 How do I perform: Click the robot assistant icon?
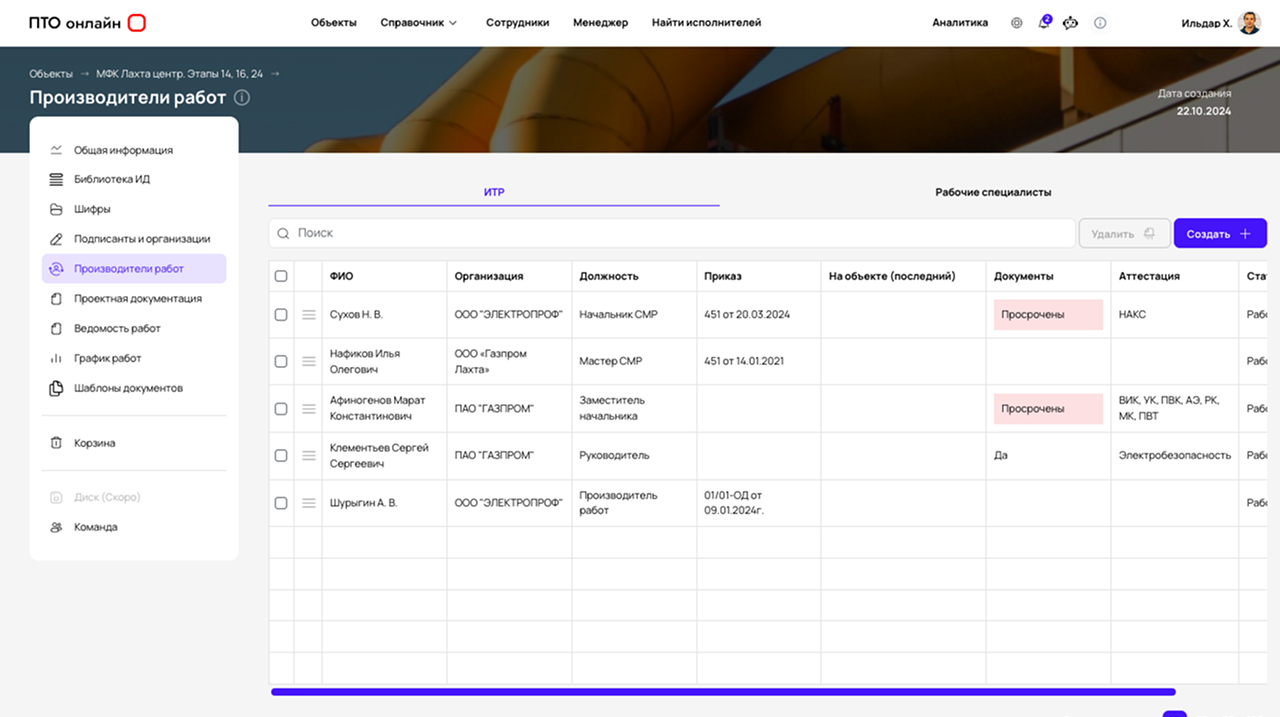[x=1071, y=23]
